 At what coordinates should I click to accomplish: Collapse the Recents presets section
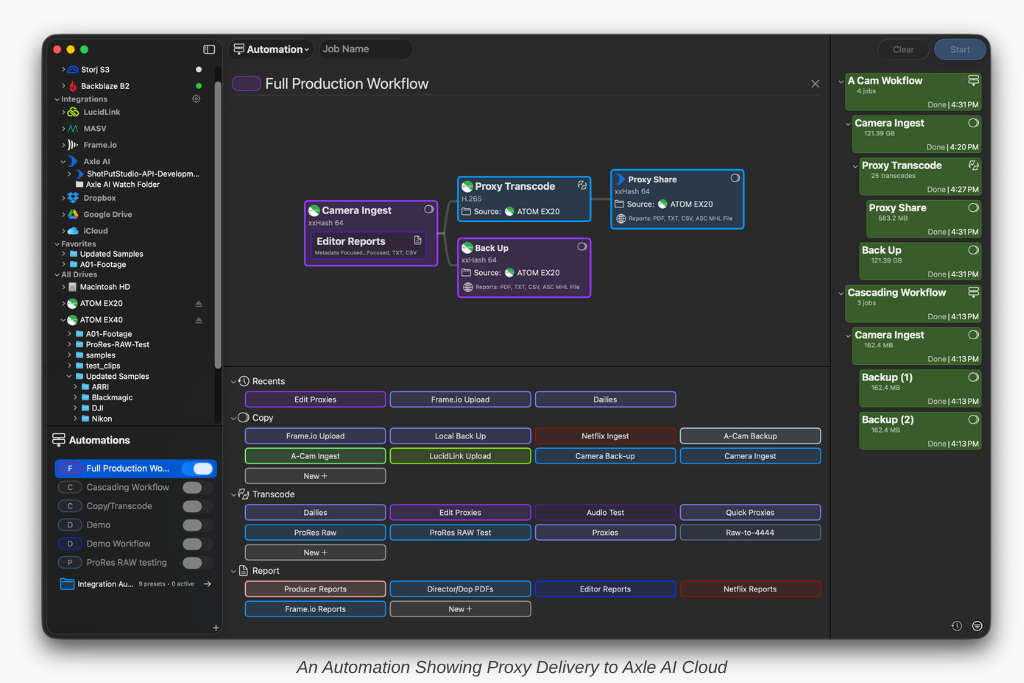pyautogui.click(x=234, y=381)
